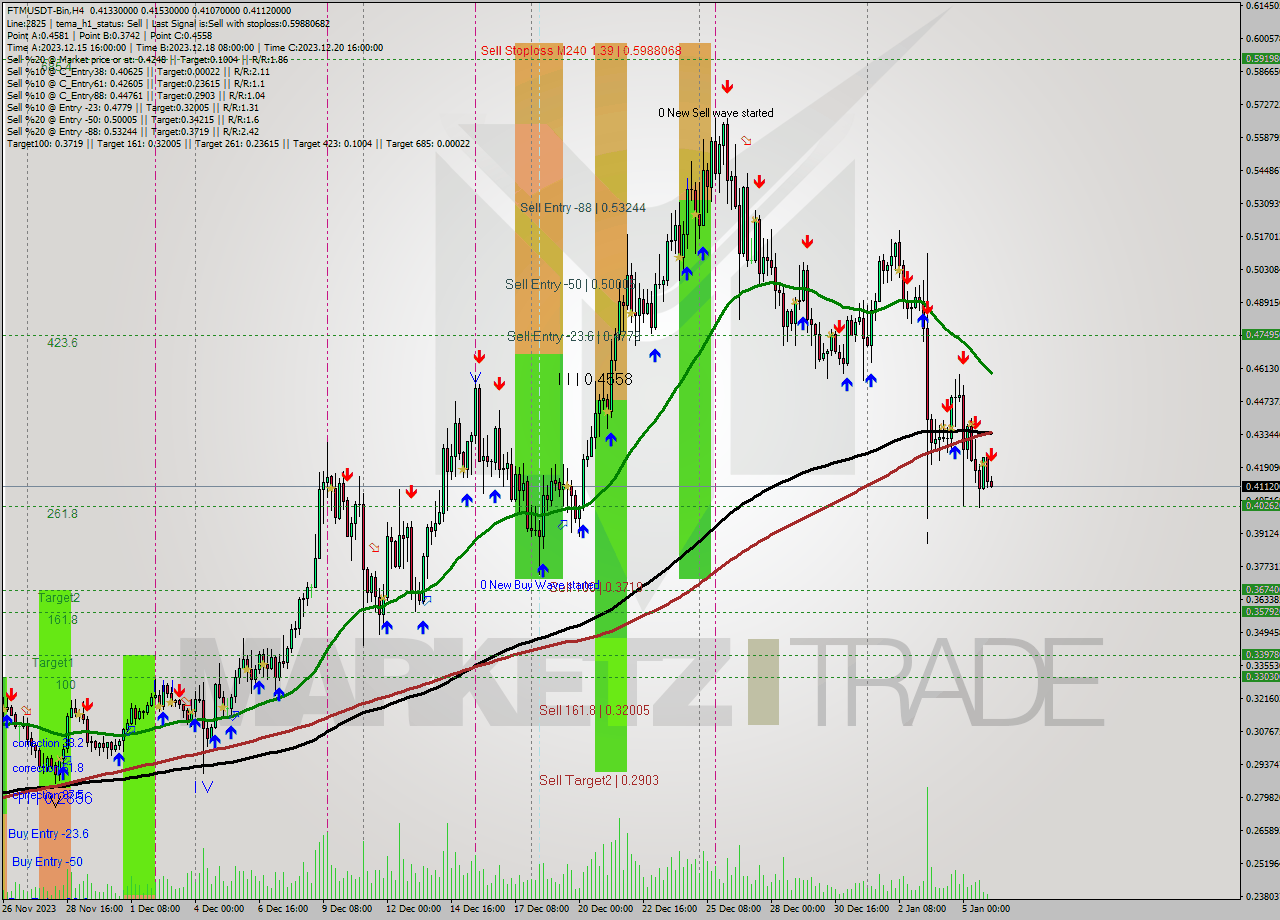Click the 0.37731 price axis label
The image size is (1280, 920).
click(1262, 566)
